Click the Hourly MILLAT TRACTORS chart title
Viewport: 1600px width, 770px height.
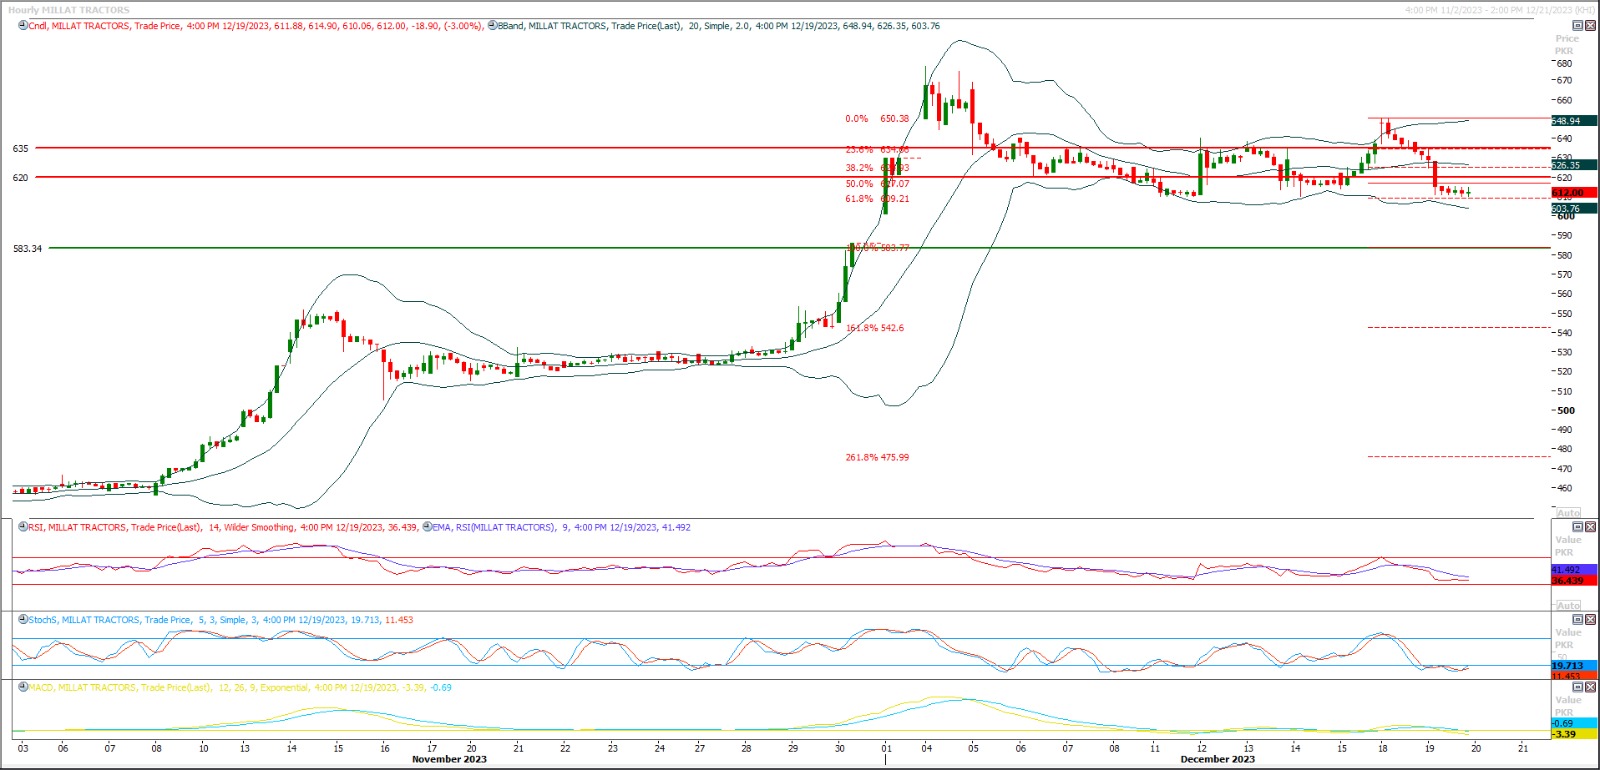(x=69, y=10)
